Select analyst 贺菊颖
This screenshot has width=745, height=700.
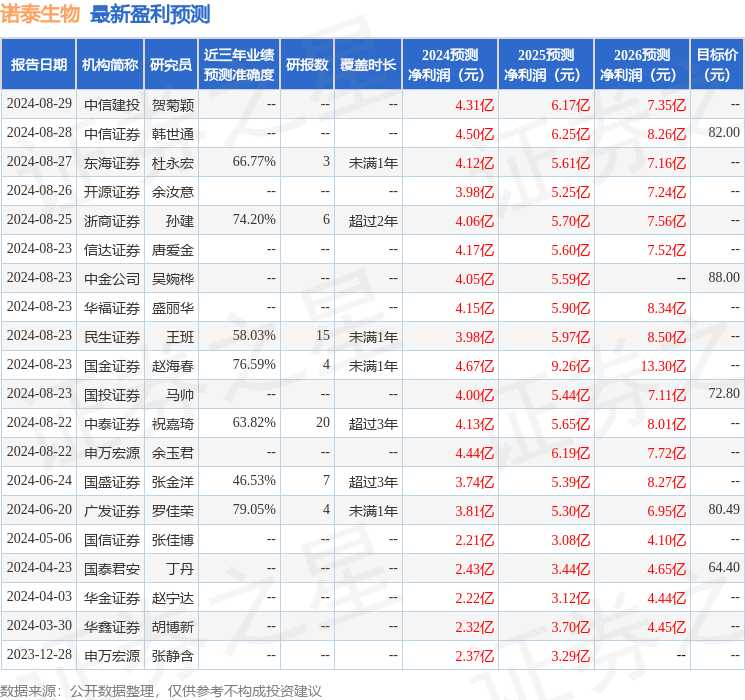[x=173, y=105]
